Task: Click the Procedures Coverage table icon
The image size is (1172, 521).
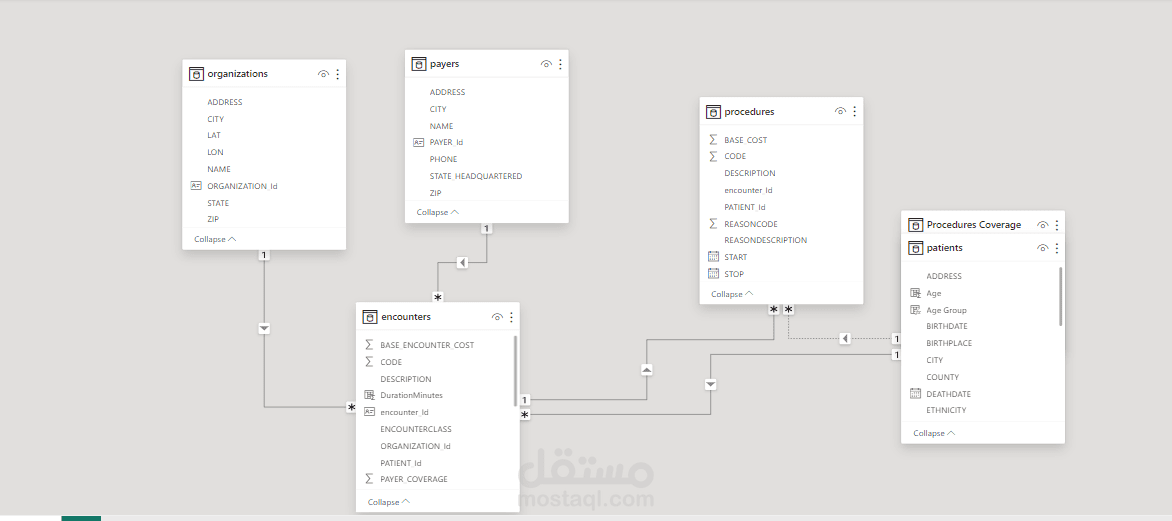Action: pos(915,225)
